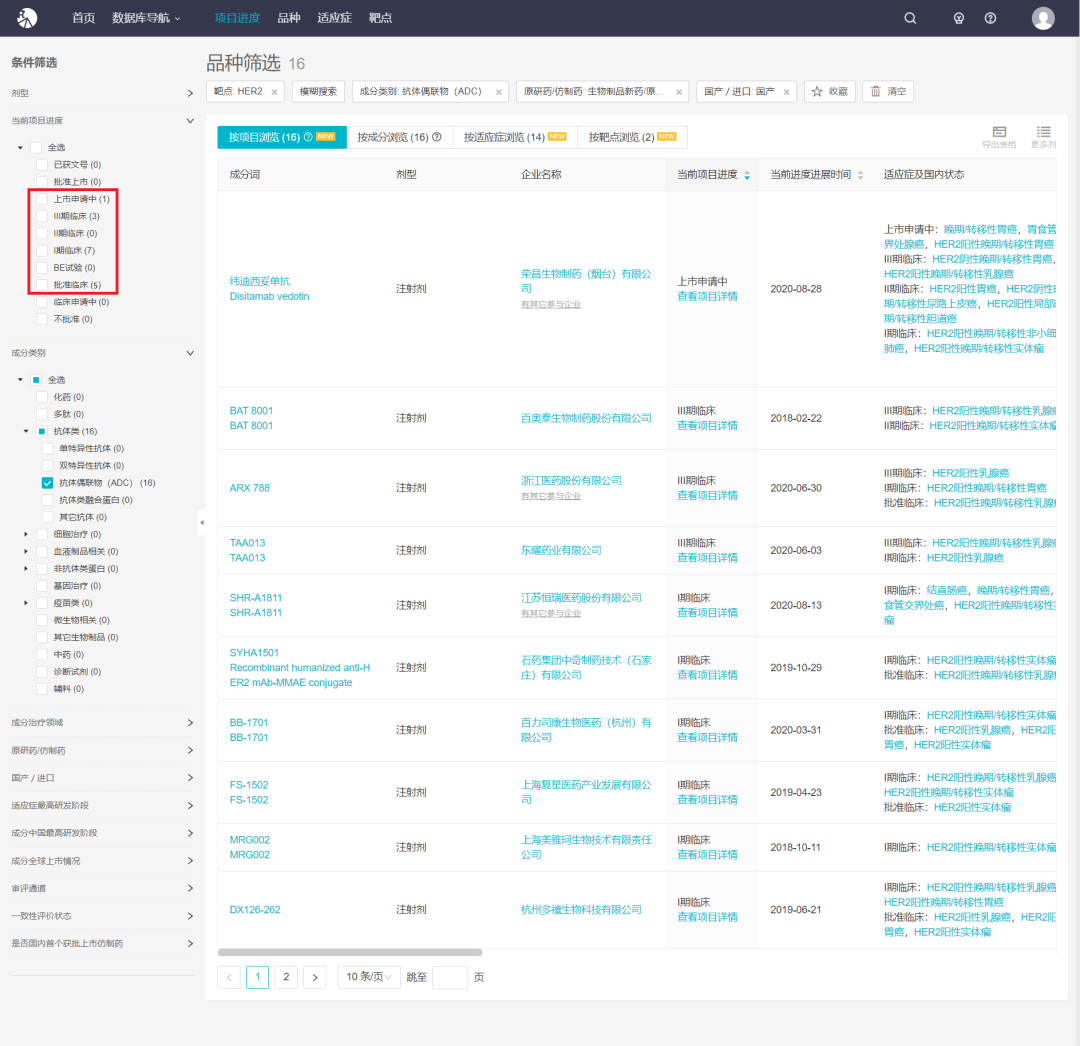The height and width of the screenshot is (1046, 1080).
Task: Click the 清空 trash button
Action: point(888,92)
